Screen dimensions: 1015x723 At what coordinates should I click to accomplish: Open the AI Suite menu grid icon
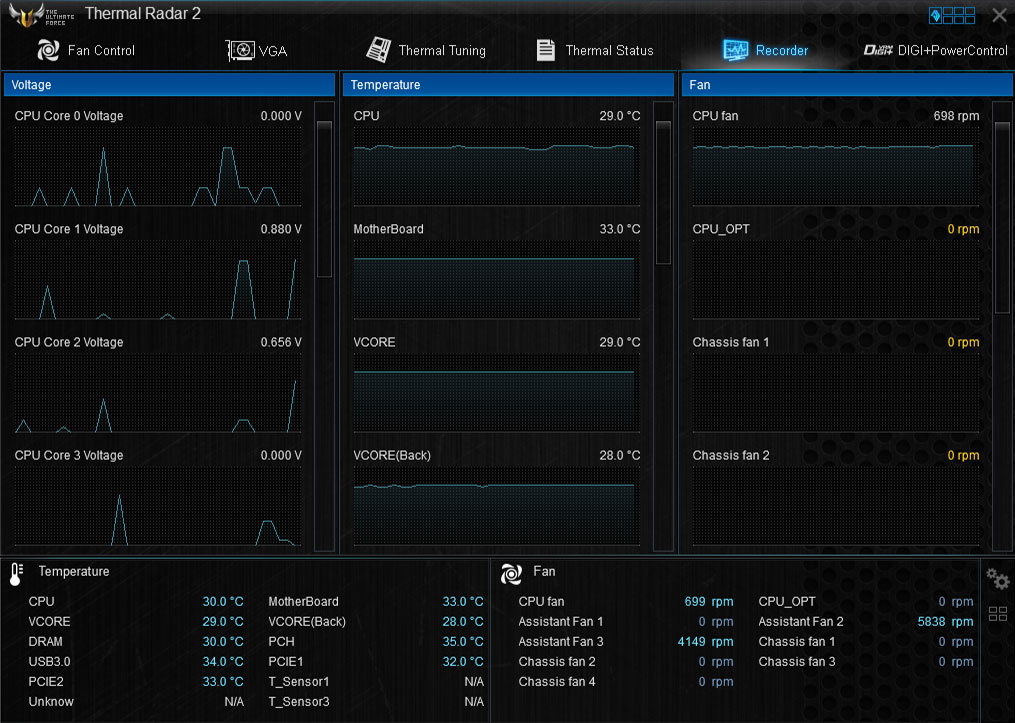pyautogui.click(x=952, y=15)
